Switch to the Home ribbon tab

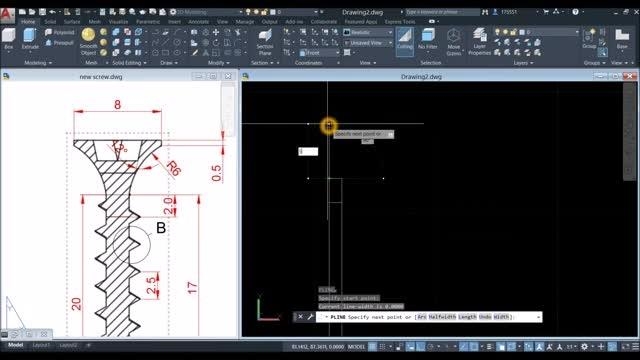pos(28,21)
